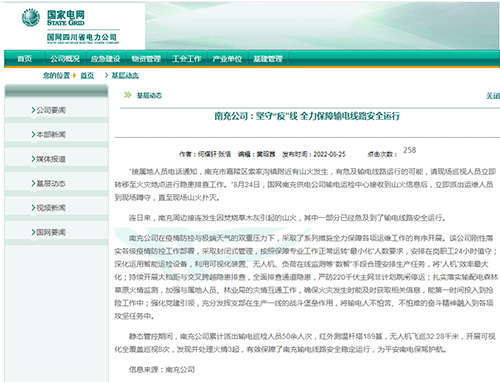The image size is (500, 382).
Task: Click the author text 作者：何耀轩 张语
Action: point(205,154)
